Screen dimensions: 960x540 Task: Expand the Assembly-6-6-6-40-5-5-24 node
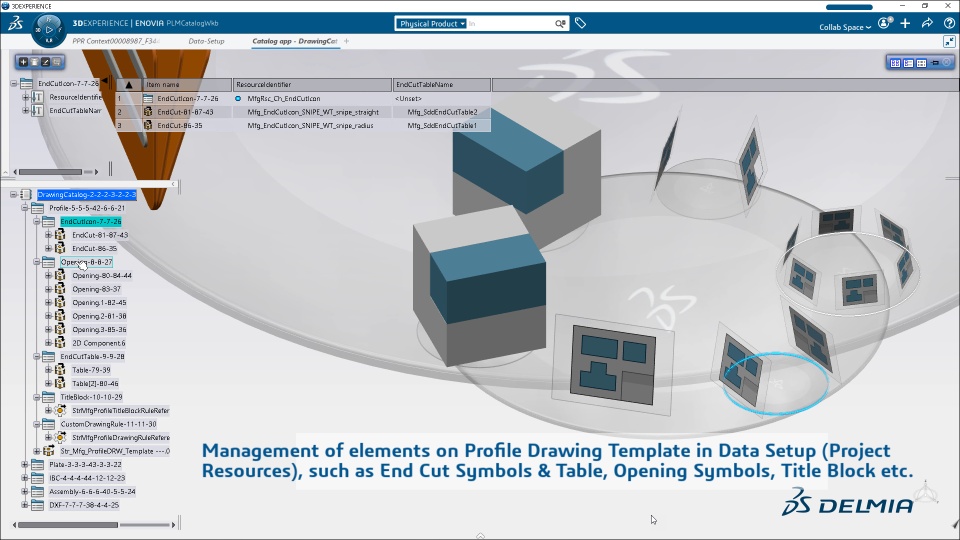click(25, 491)
